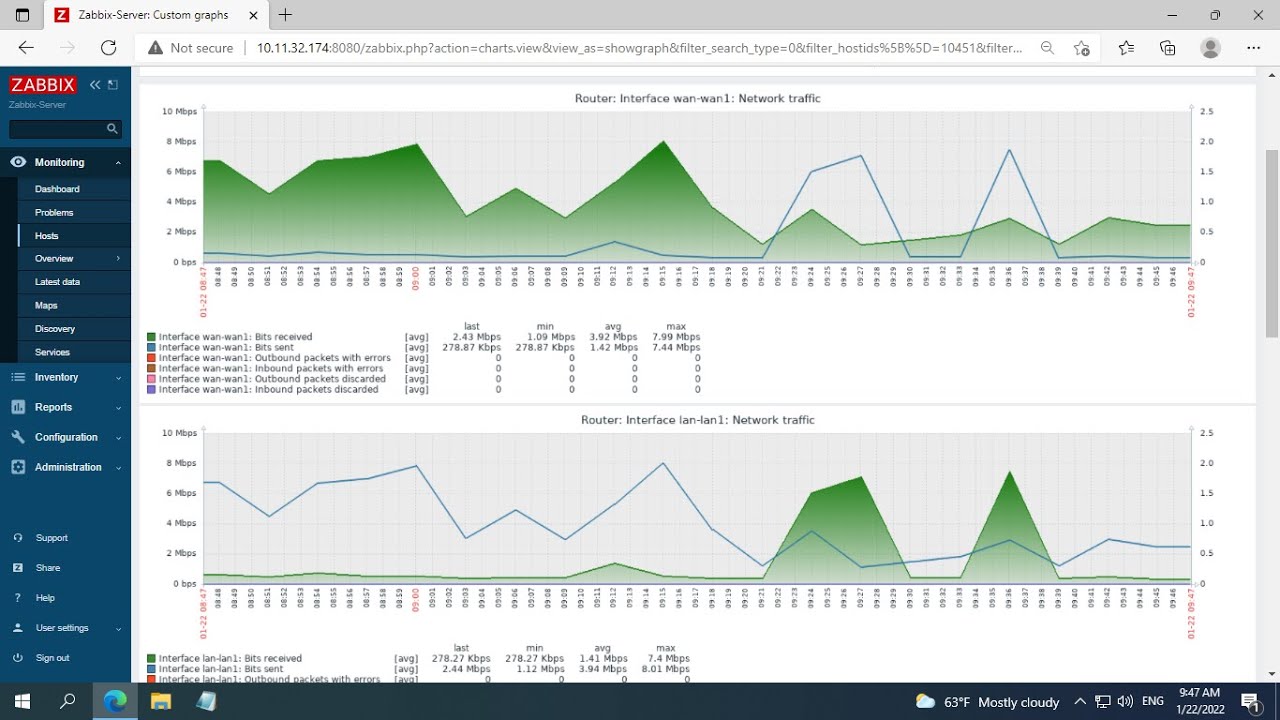Image resolution: width=1280 pixels, height=720 pixels.
Task: Open Problems under Monitoring
Action: (54, 212)
